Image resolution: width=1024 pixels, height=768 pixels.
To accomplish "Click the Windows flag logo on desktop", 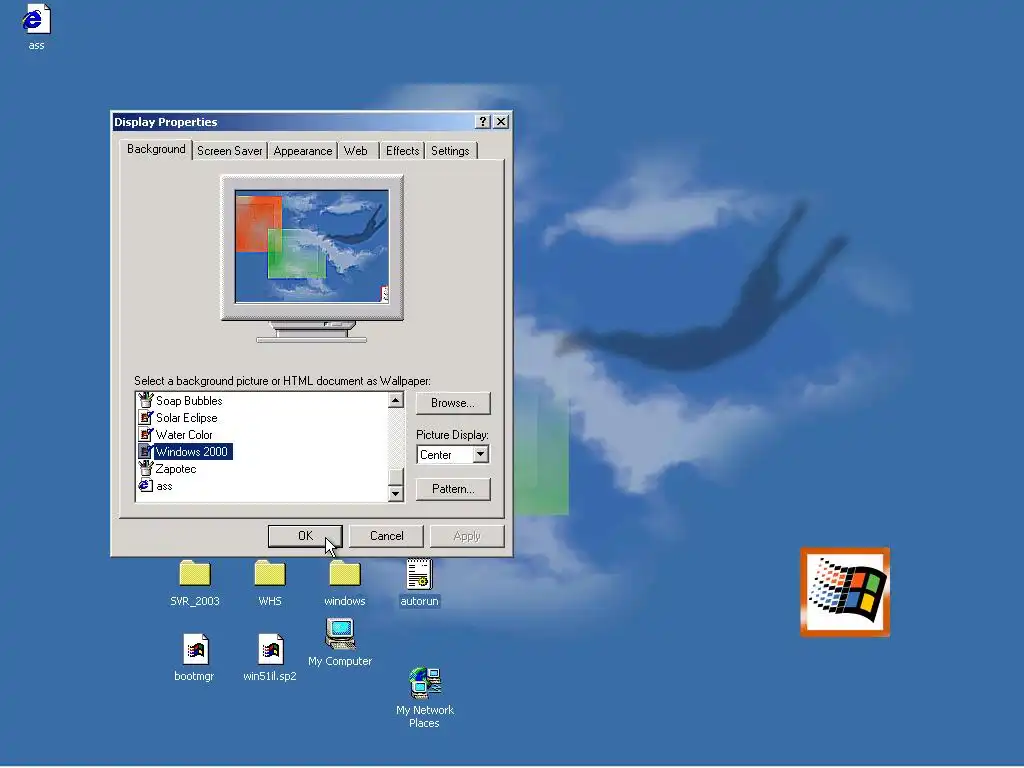I will 845,592.
